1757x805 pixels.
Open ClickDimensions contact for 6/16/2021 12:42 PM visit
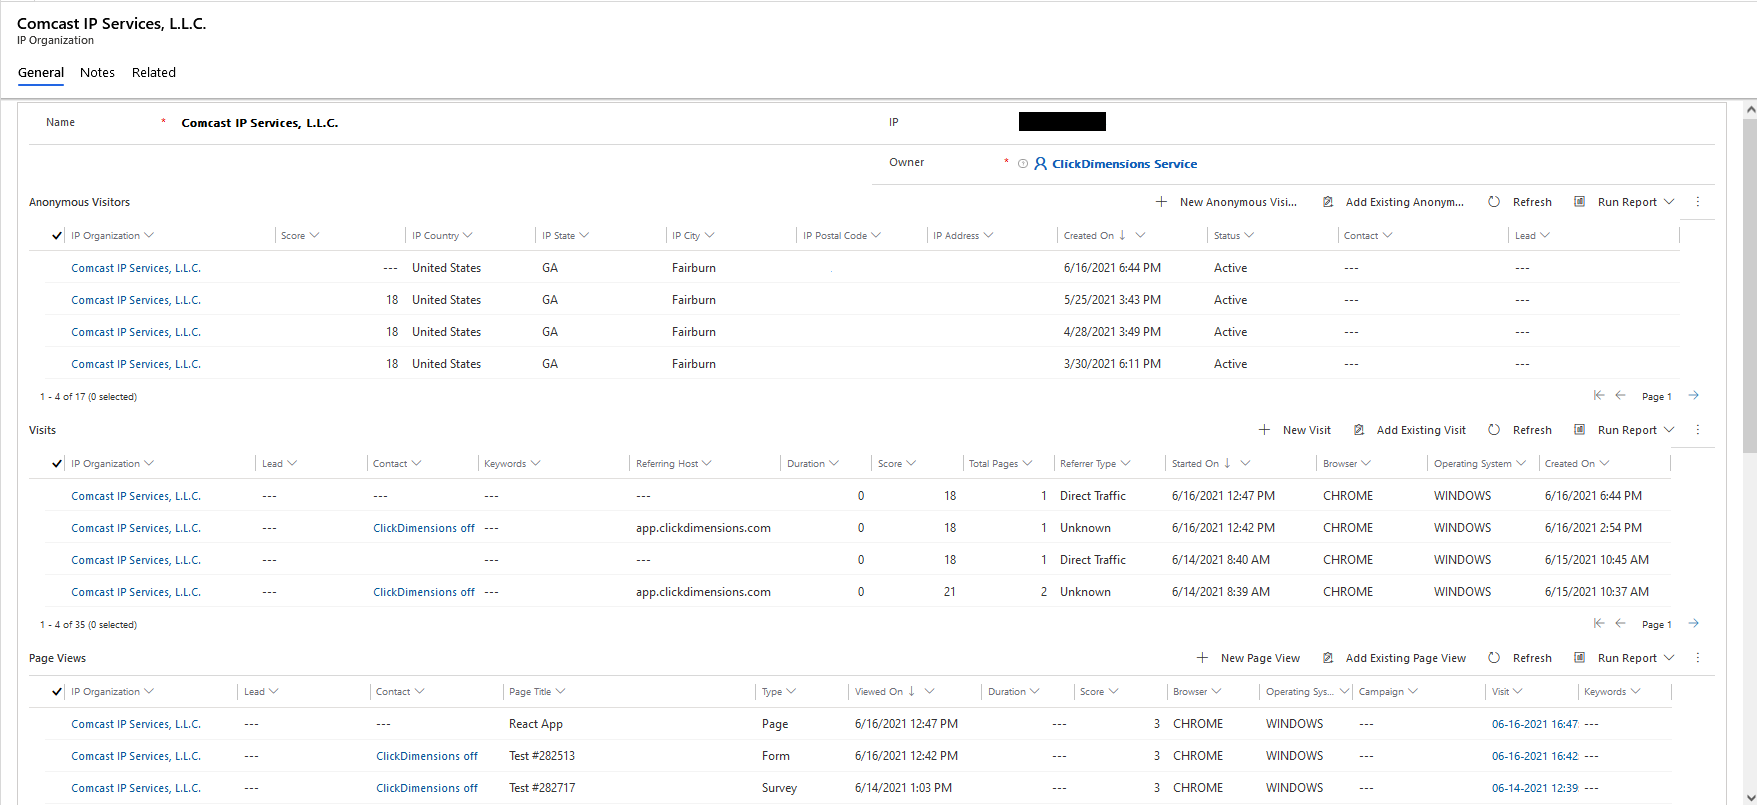point(424,528)
